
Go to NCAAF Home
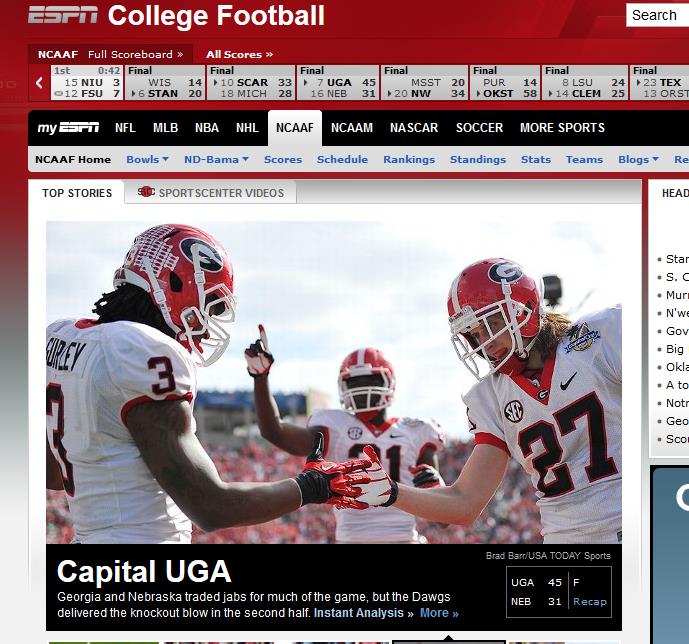pyautogui.click(x=73, y=159)
